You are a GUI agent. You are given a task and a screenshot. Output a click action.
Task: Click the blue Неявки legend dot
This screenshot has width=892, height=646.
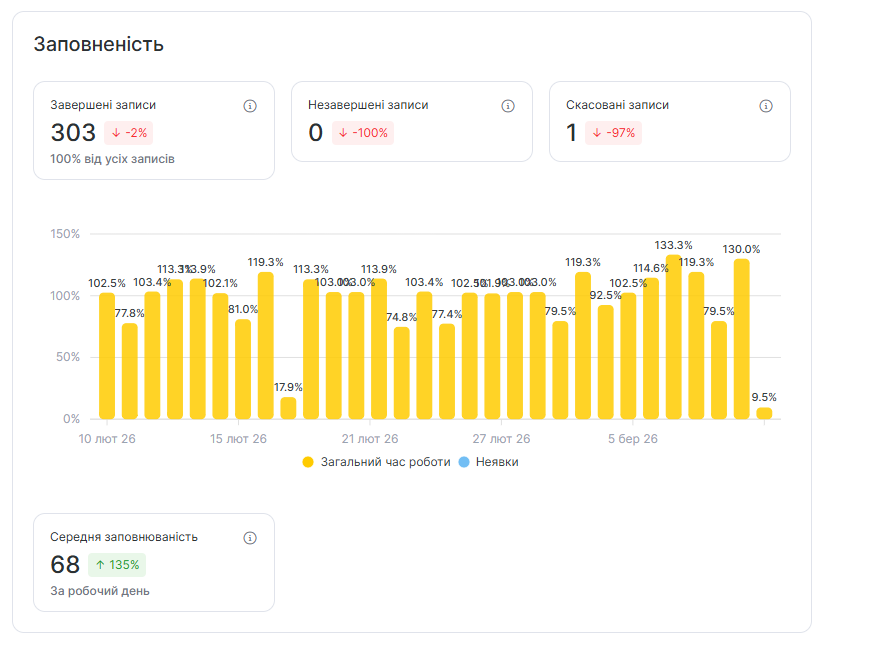pos(463,462)
